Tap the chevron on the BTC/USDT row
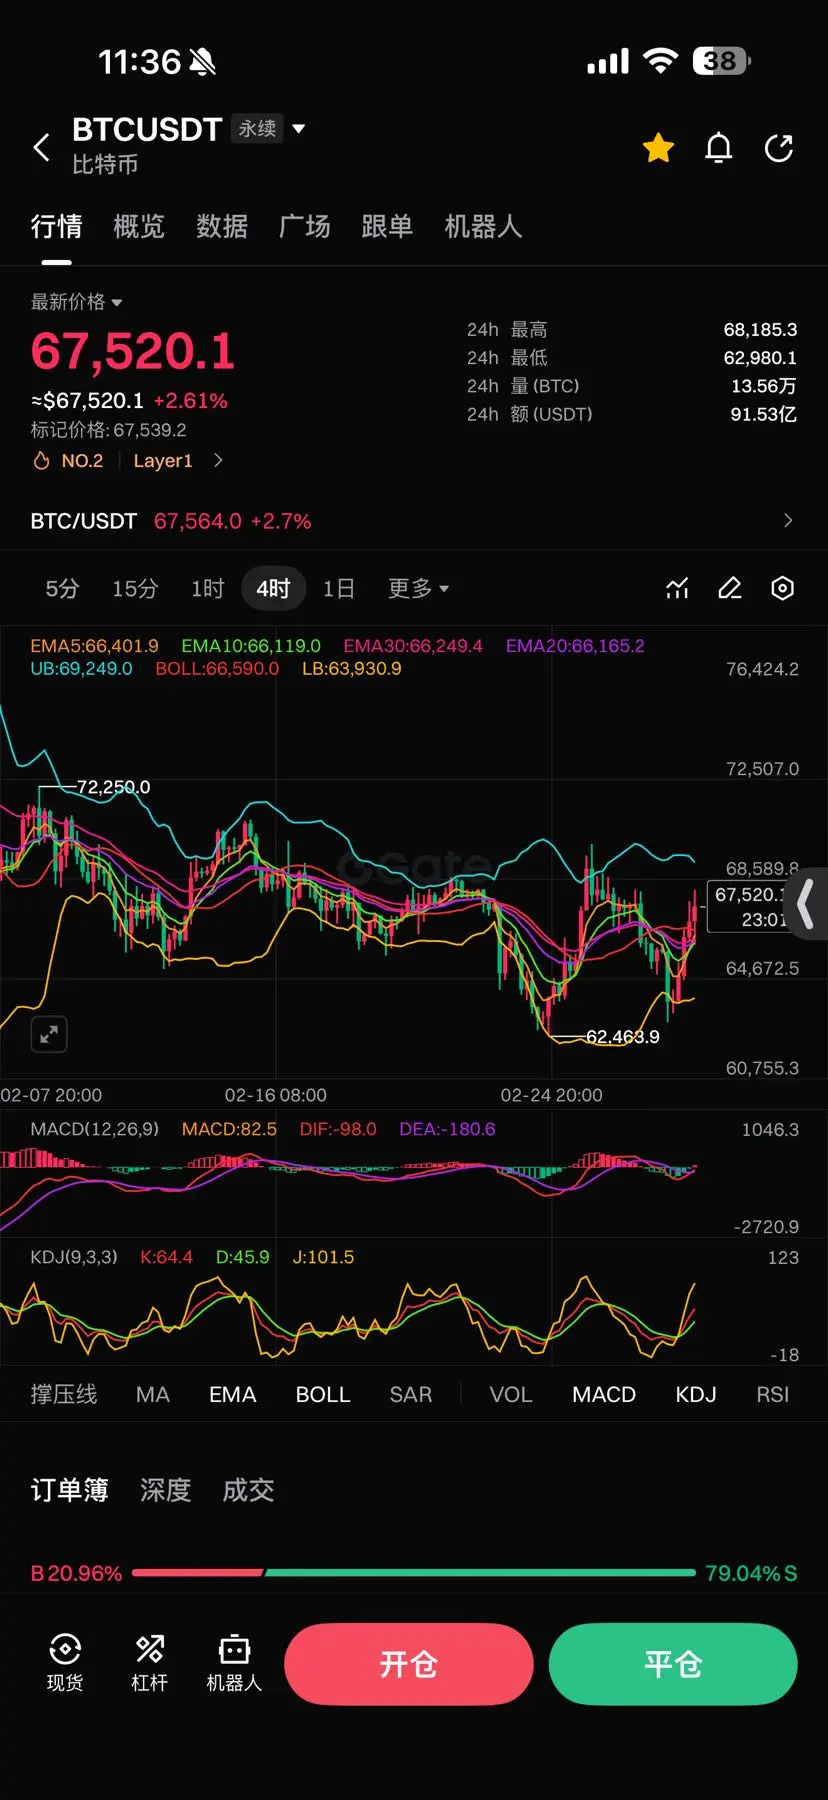This screenshot has width=828, height=1800. (788, 521)
